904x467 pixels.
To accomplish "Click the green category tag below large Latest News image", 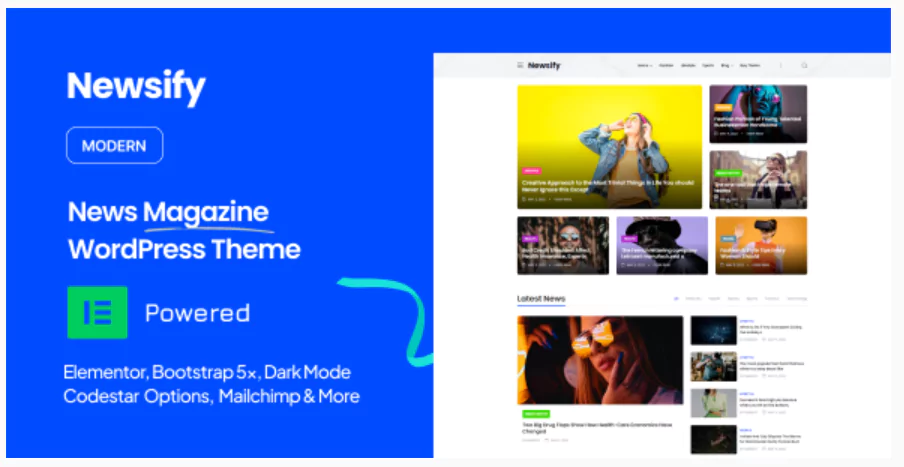I will click(536, 413).
